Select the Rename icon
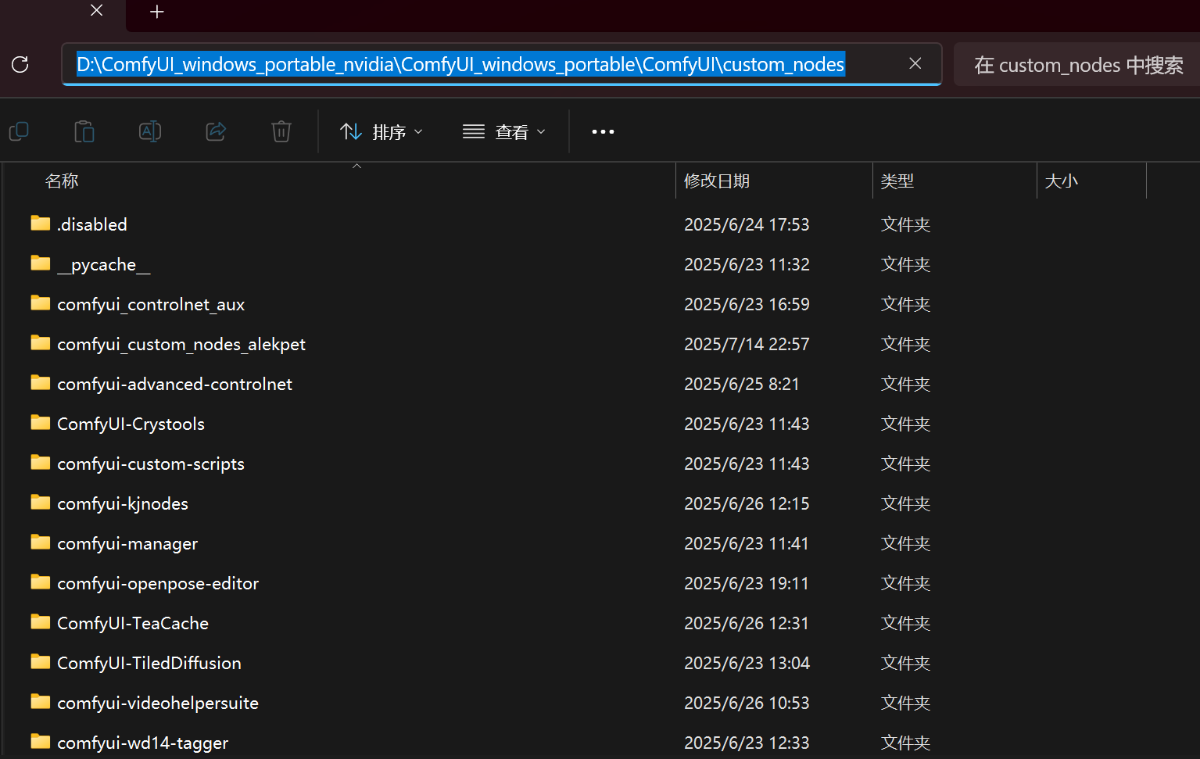Screen dimensions: 1200x759 pos(150,131)
